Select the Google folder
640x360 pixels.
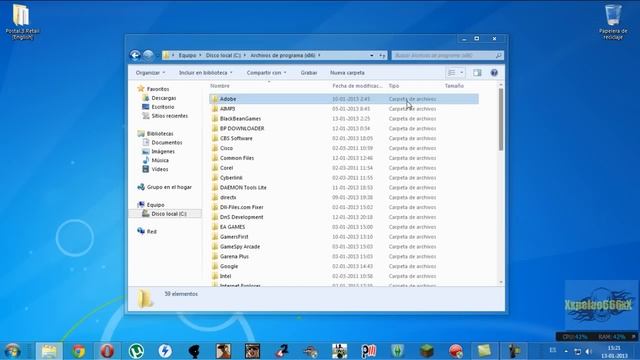[x=229, y=266]
